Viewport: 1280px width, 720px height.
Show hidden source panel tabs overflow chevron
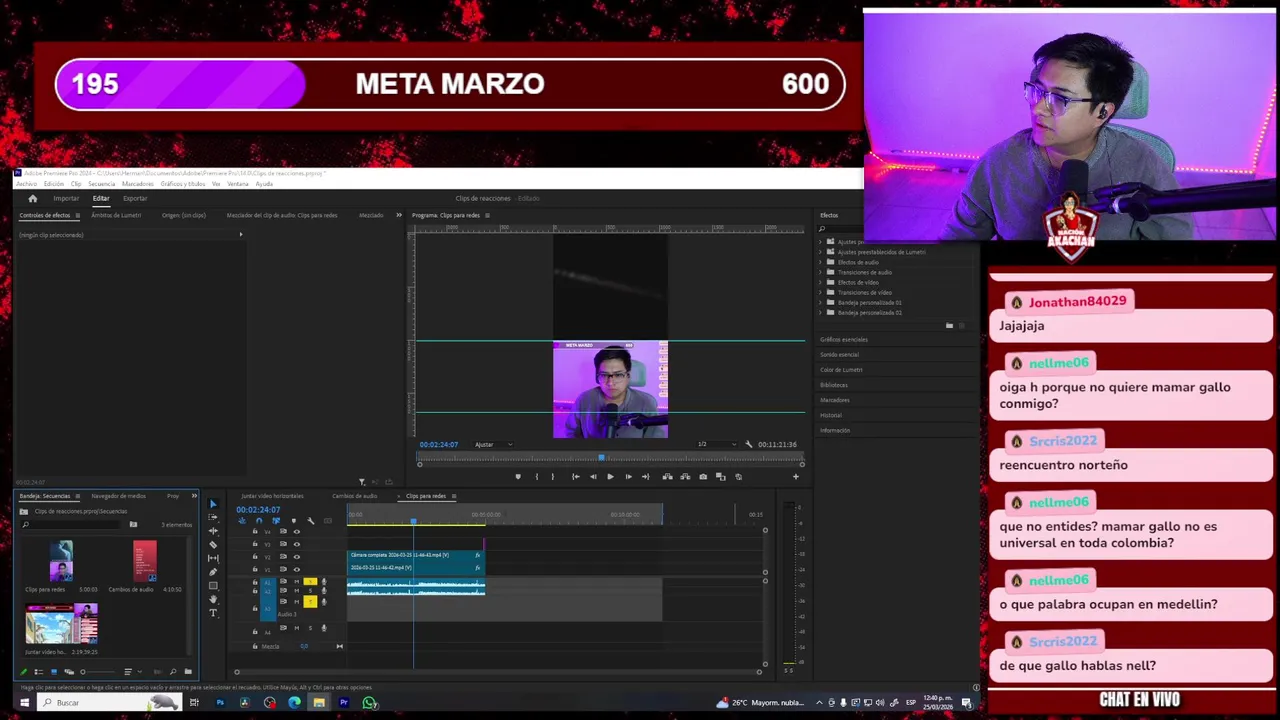[399, 215]
